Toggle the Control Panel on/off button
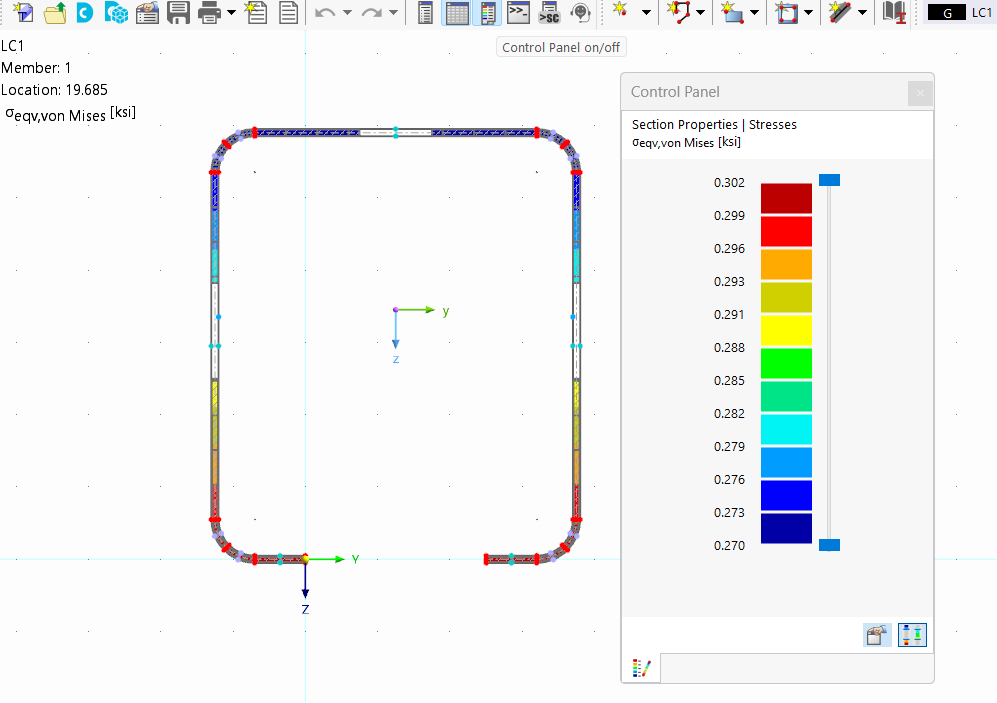The height and width of the screenshot is (703, 997). [x=488, y=13]
